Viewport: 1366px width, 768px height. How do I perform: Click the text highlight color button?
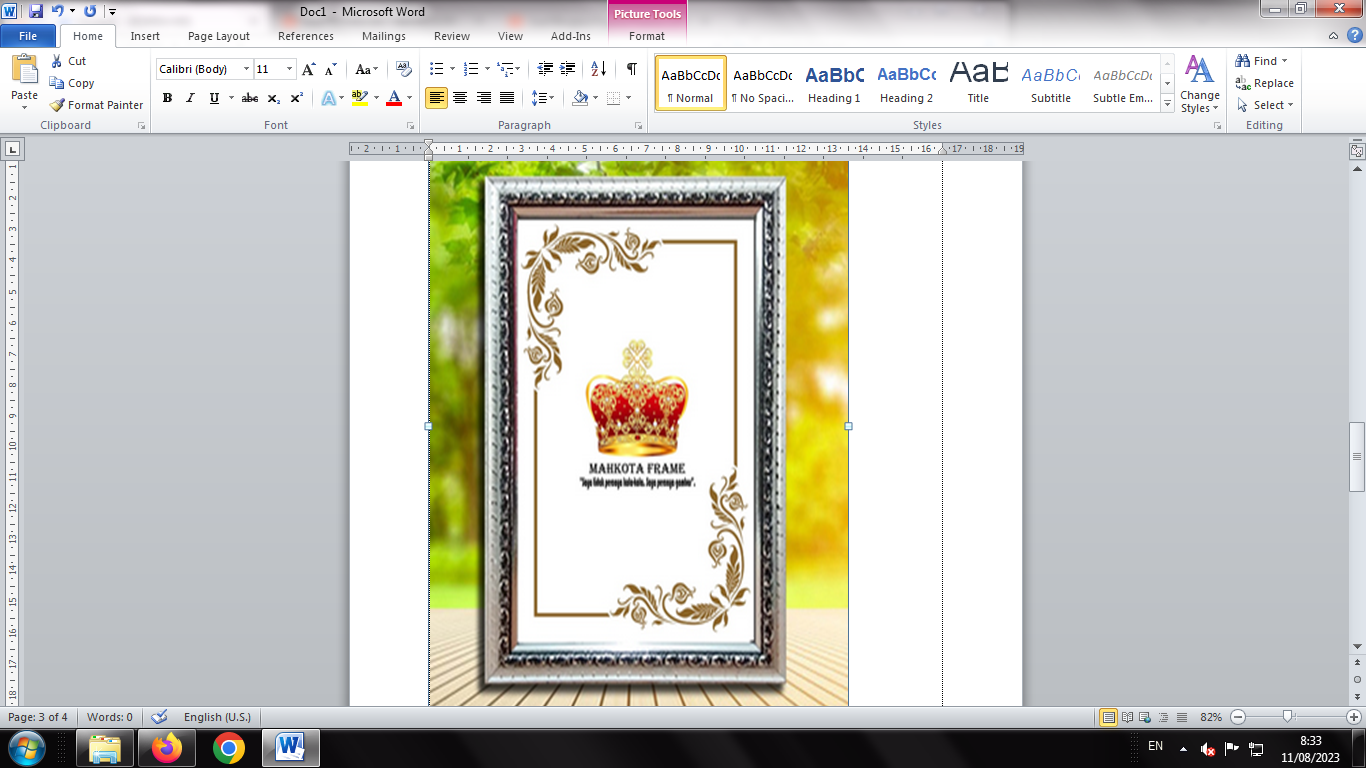coord(360,98)
